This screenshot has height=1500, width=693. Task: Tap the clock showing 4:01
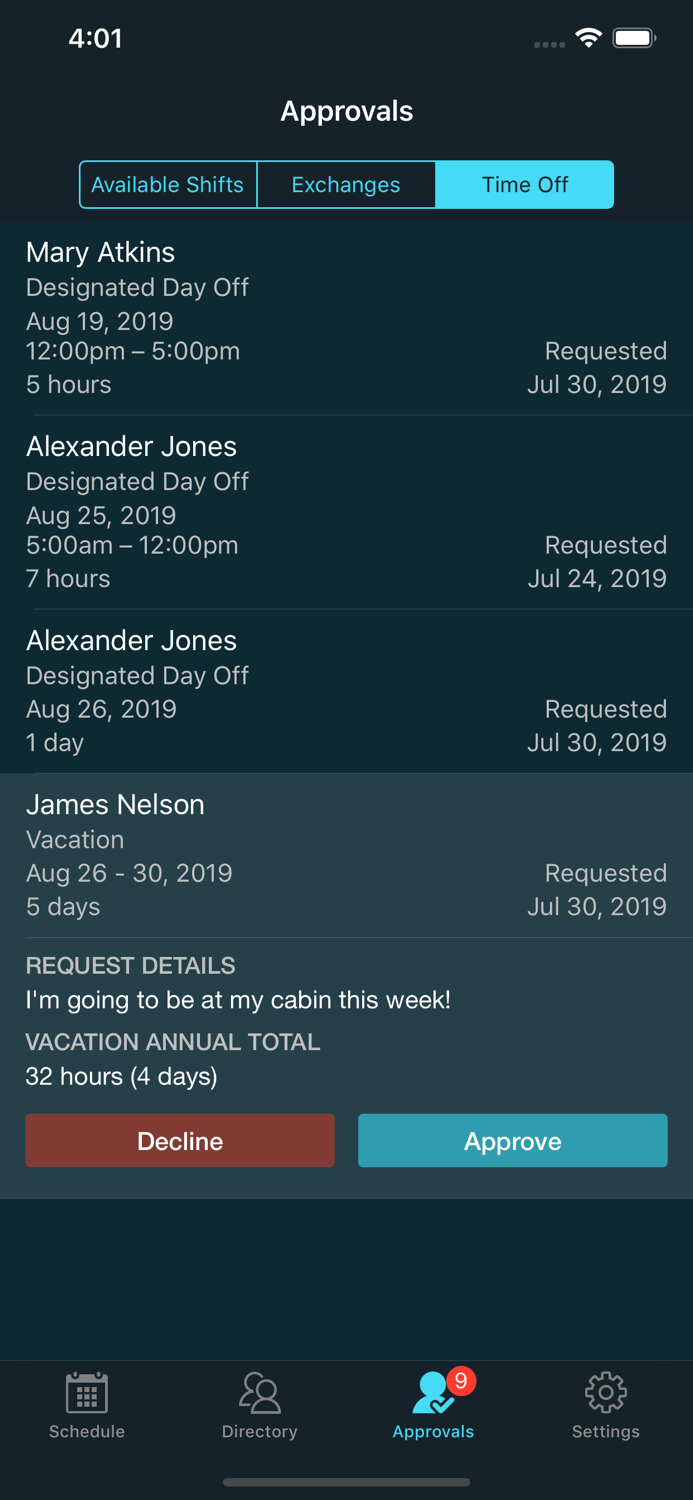[x=95, y=38]
